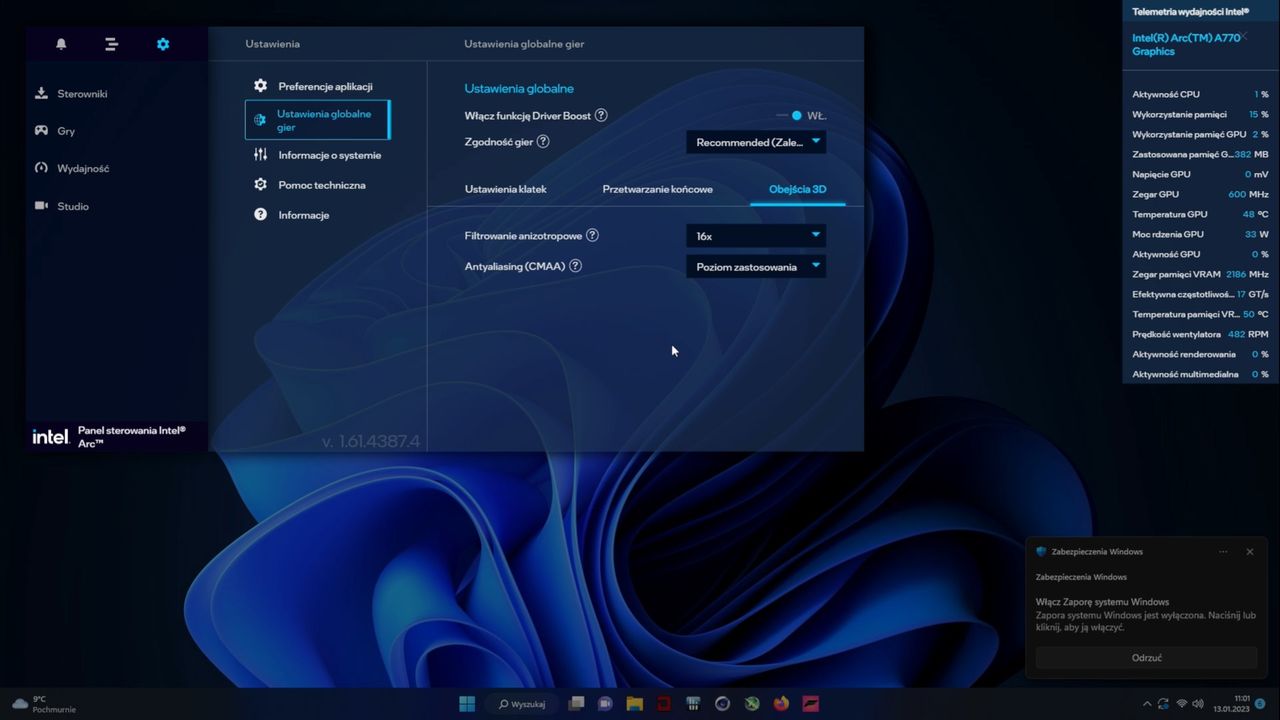Open Task View in taskbar
The image size is (1280, 720).
[576, 704]
